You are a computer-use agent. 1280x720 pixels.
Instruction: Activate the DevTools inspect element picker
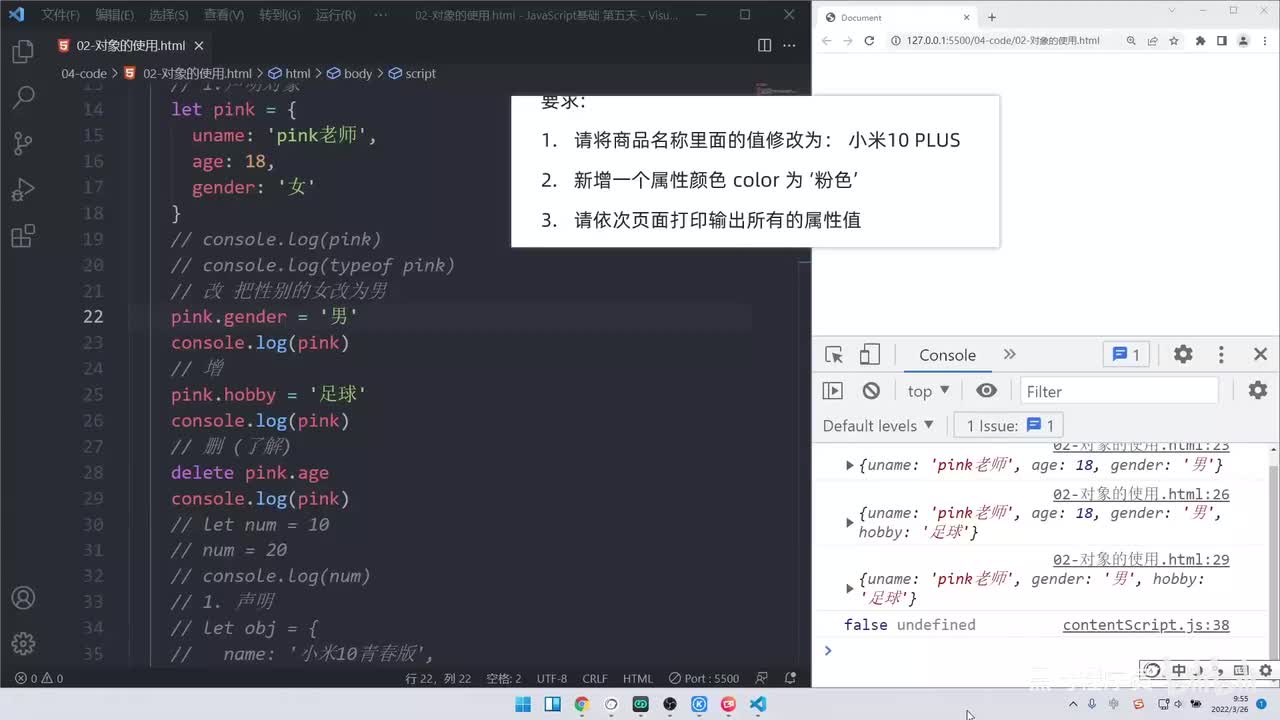834,355
